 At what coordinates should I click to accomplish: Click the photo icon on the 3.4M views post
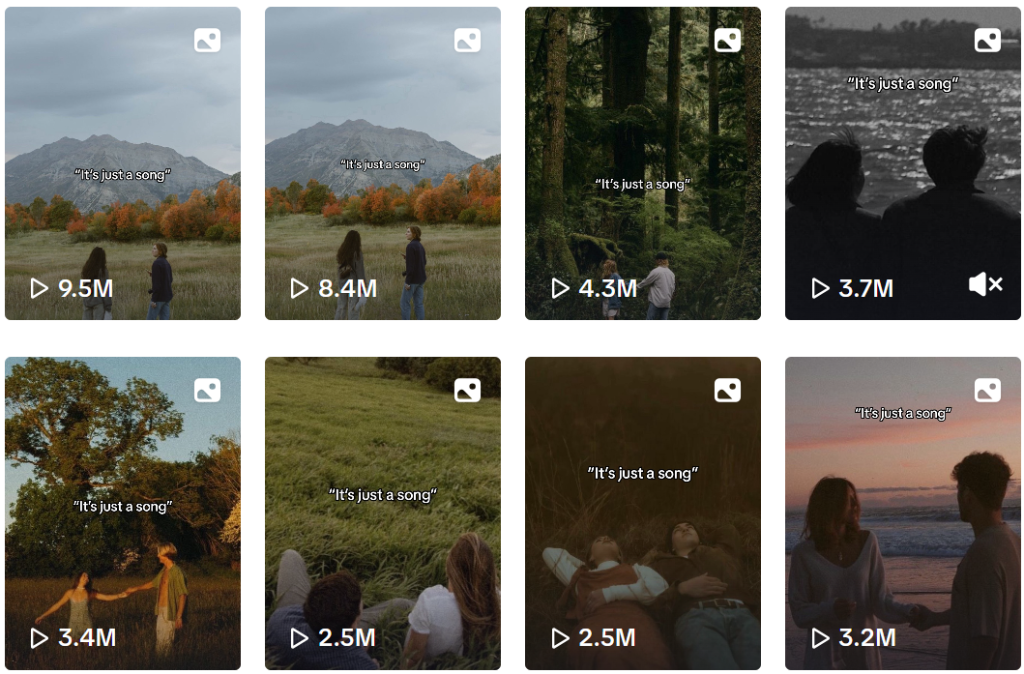[x=207, y=390]
